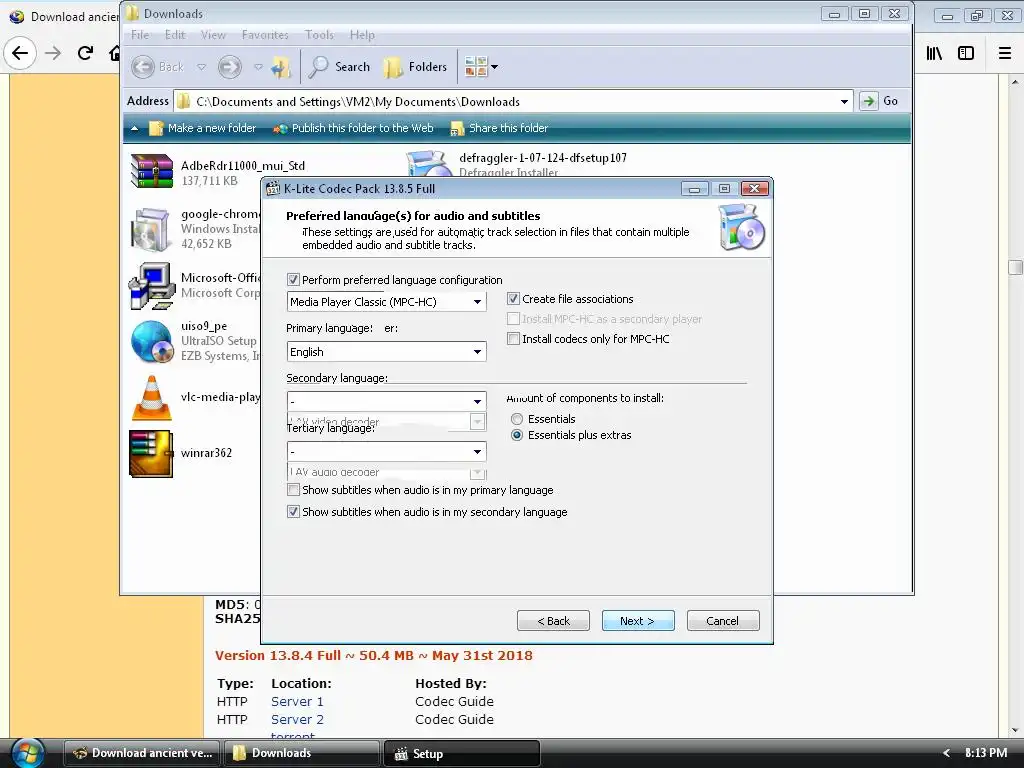Click the Server 1 download link
1024x768 pixels.
click(297, 701)
